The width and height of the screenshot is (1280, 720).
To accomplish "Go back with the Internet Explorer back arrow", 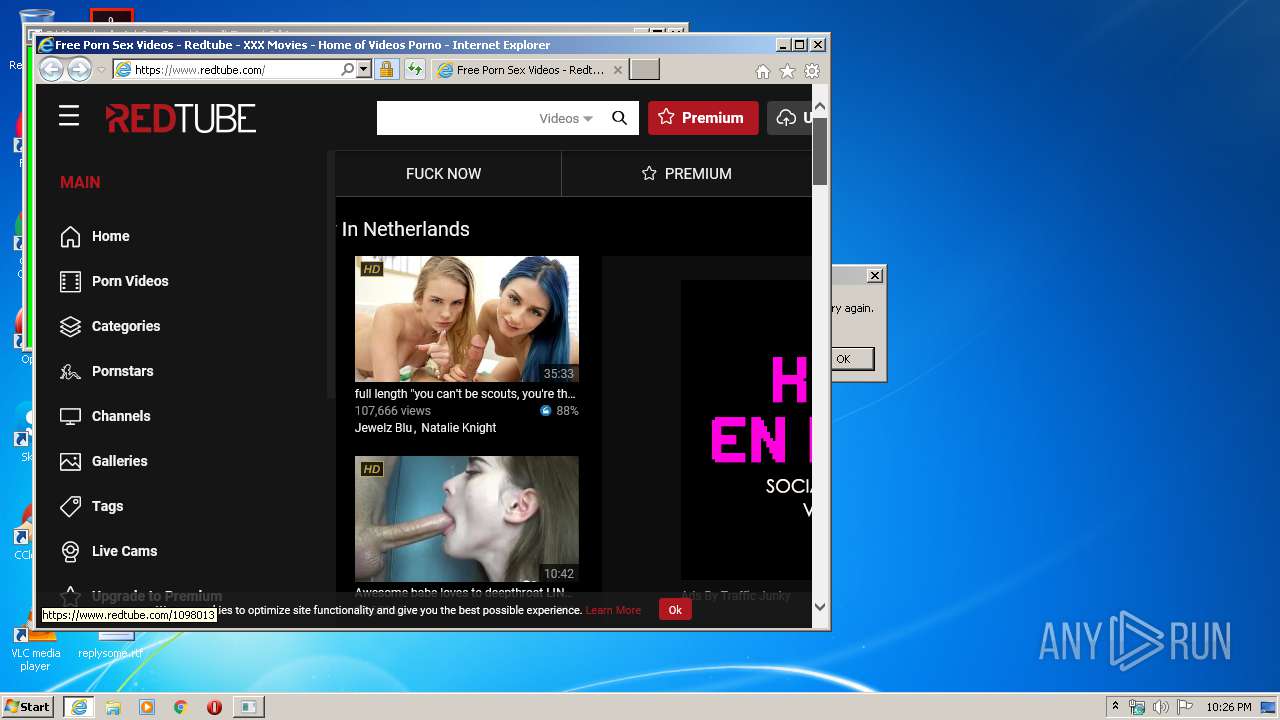I will point(51,69).
